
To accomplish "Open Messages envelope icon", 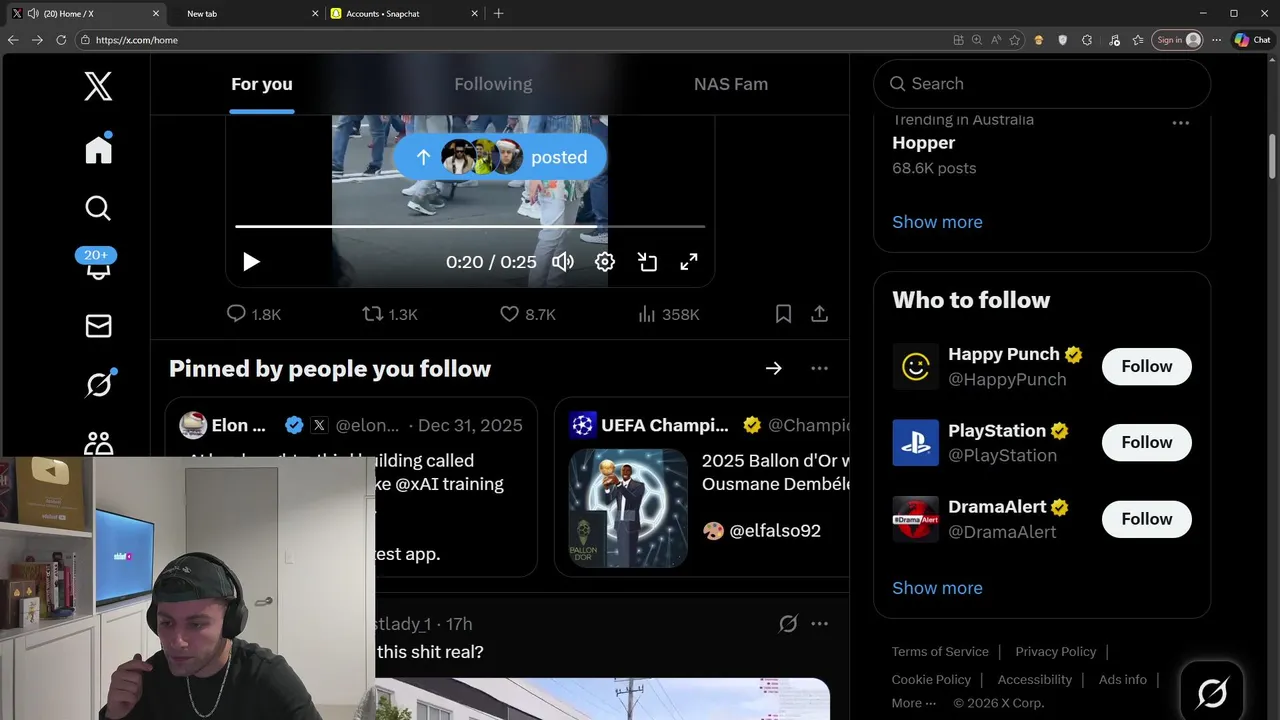I will (x=98, y=326).
